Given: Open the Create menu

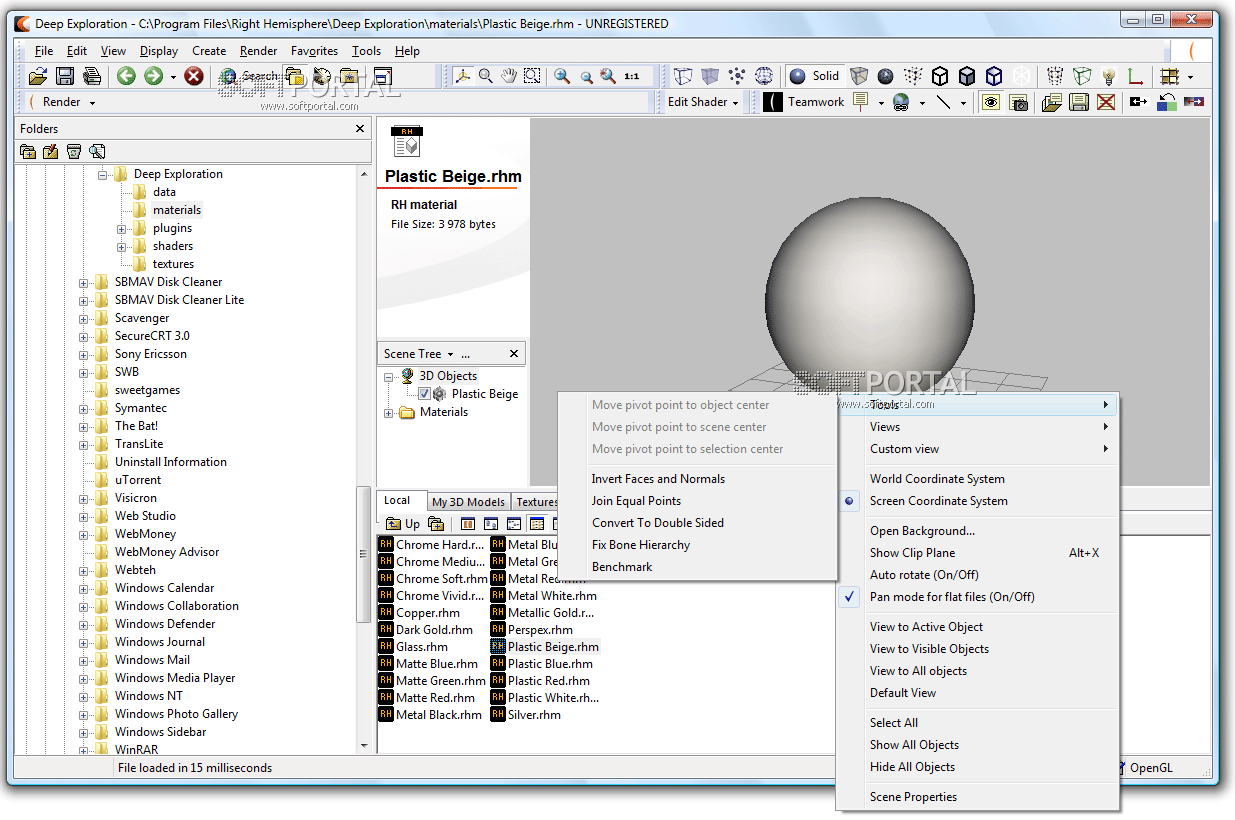Looking at the screenshot, I should coord(209,51).
